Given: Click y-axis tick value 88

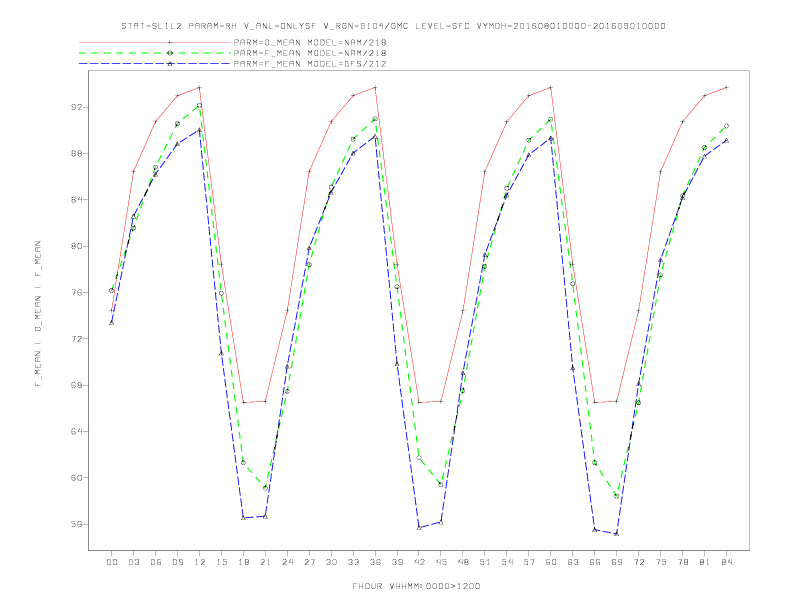Looking at the screenshot, I should point(76,154).
